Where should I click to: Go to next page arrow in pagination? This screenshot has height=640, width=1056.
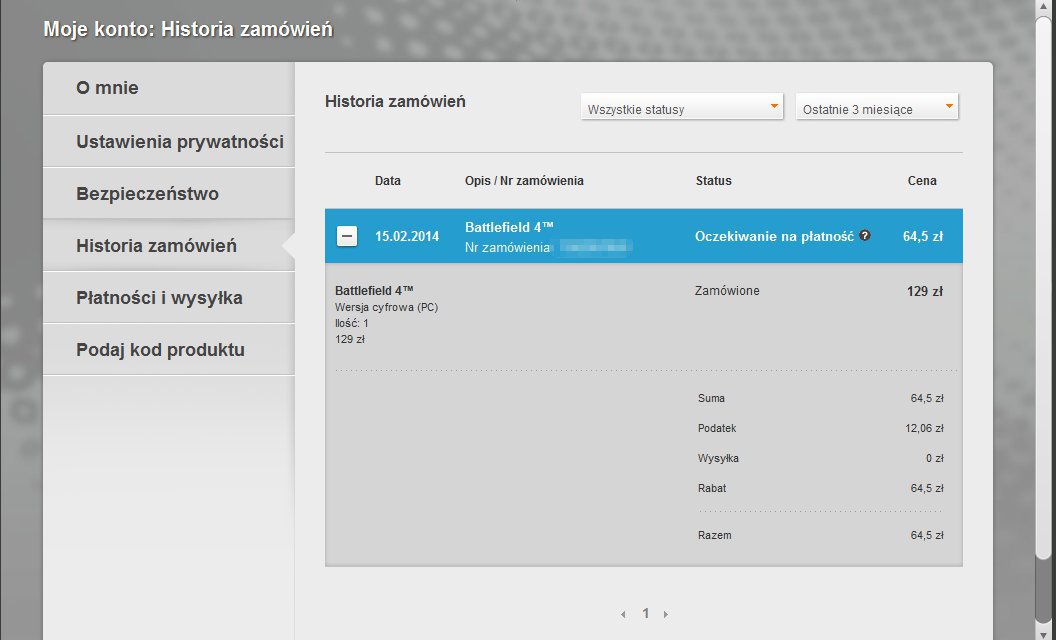click(666, 614)
